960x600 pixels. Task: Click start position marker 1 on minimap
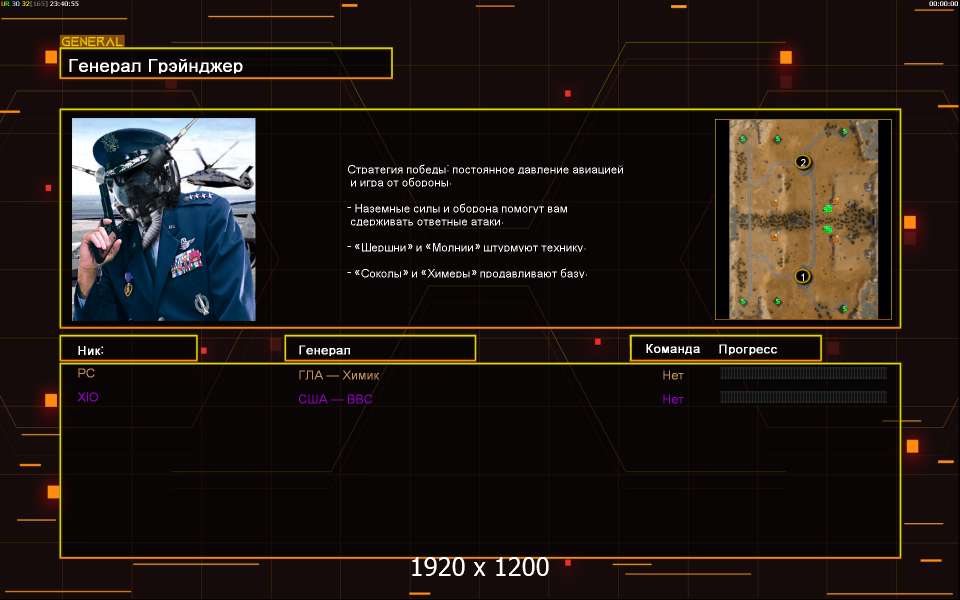coord(802,276)
